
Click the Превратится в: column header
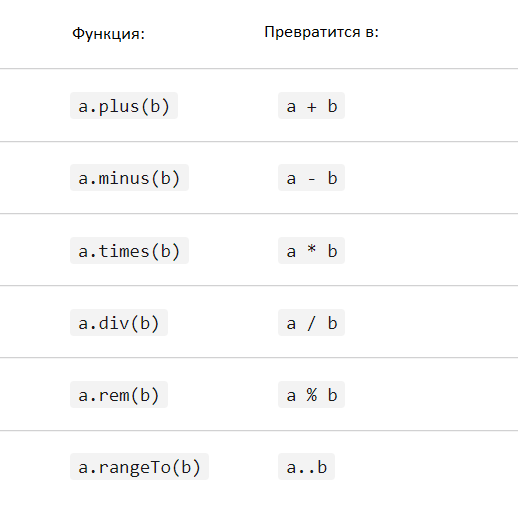pyautogui.click(x=322, y=32)
